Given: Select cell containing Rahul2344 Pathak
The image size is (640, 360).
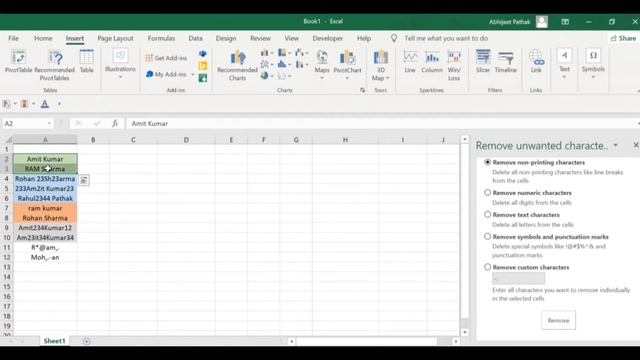Looking at the screenshot, I should [45, 198].
